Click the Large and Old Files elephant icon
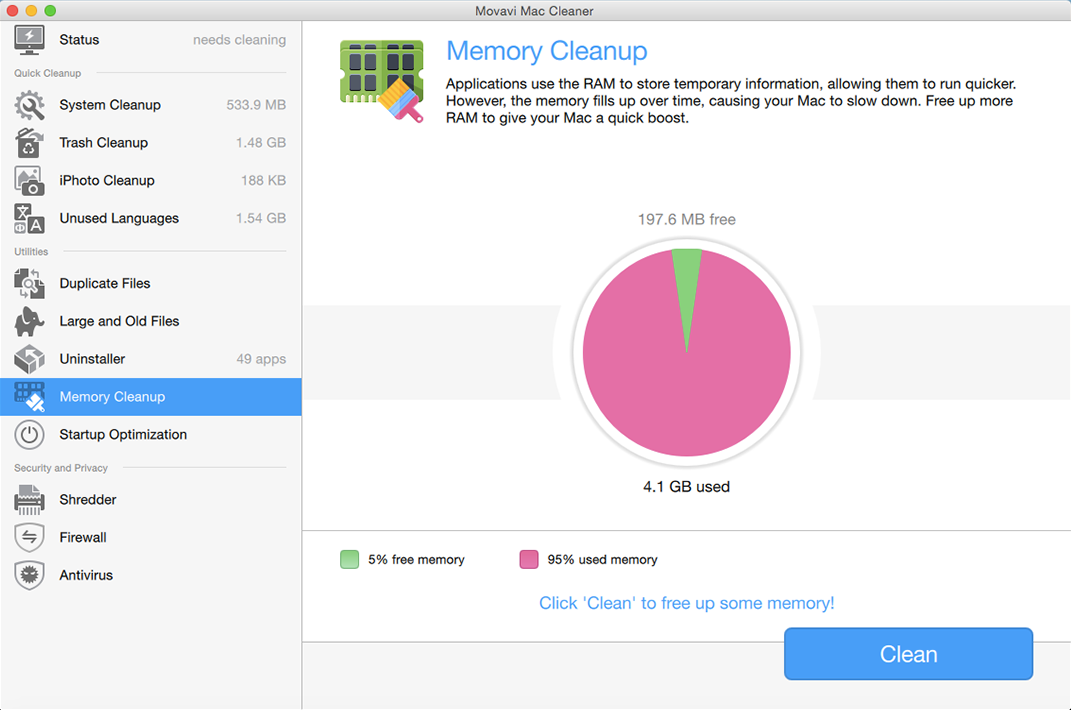The width and height of the screenshot is (1071, 710). pos(29,321)
